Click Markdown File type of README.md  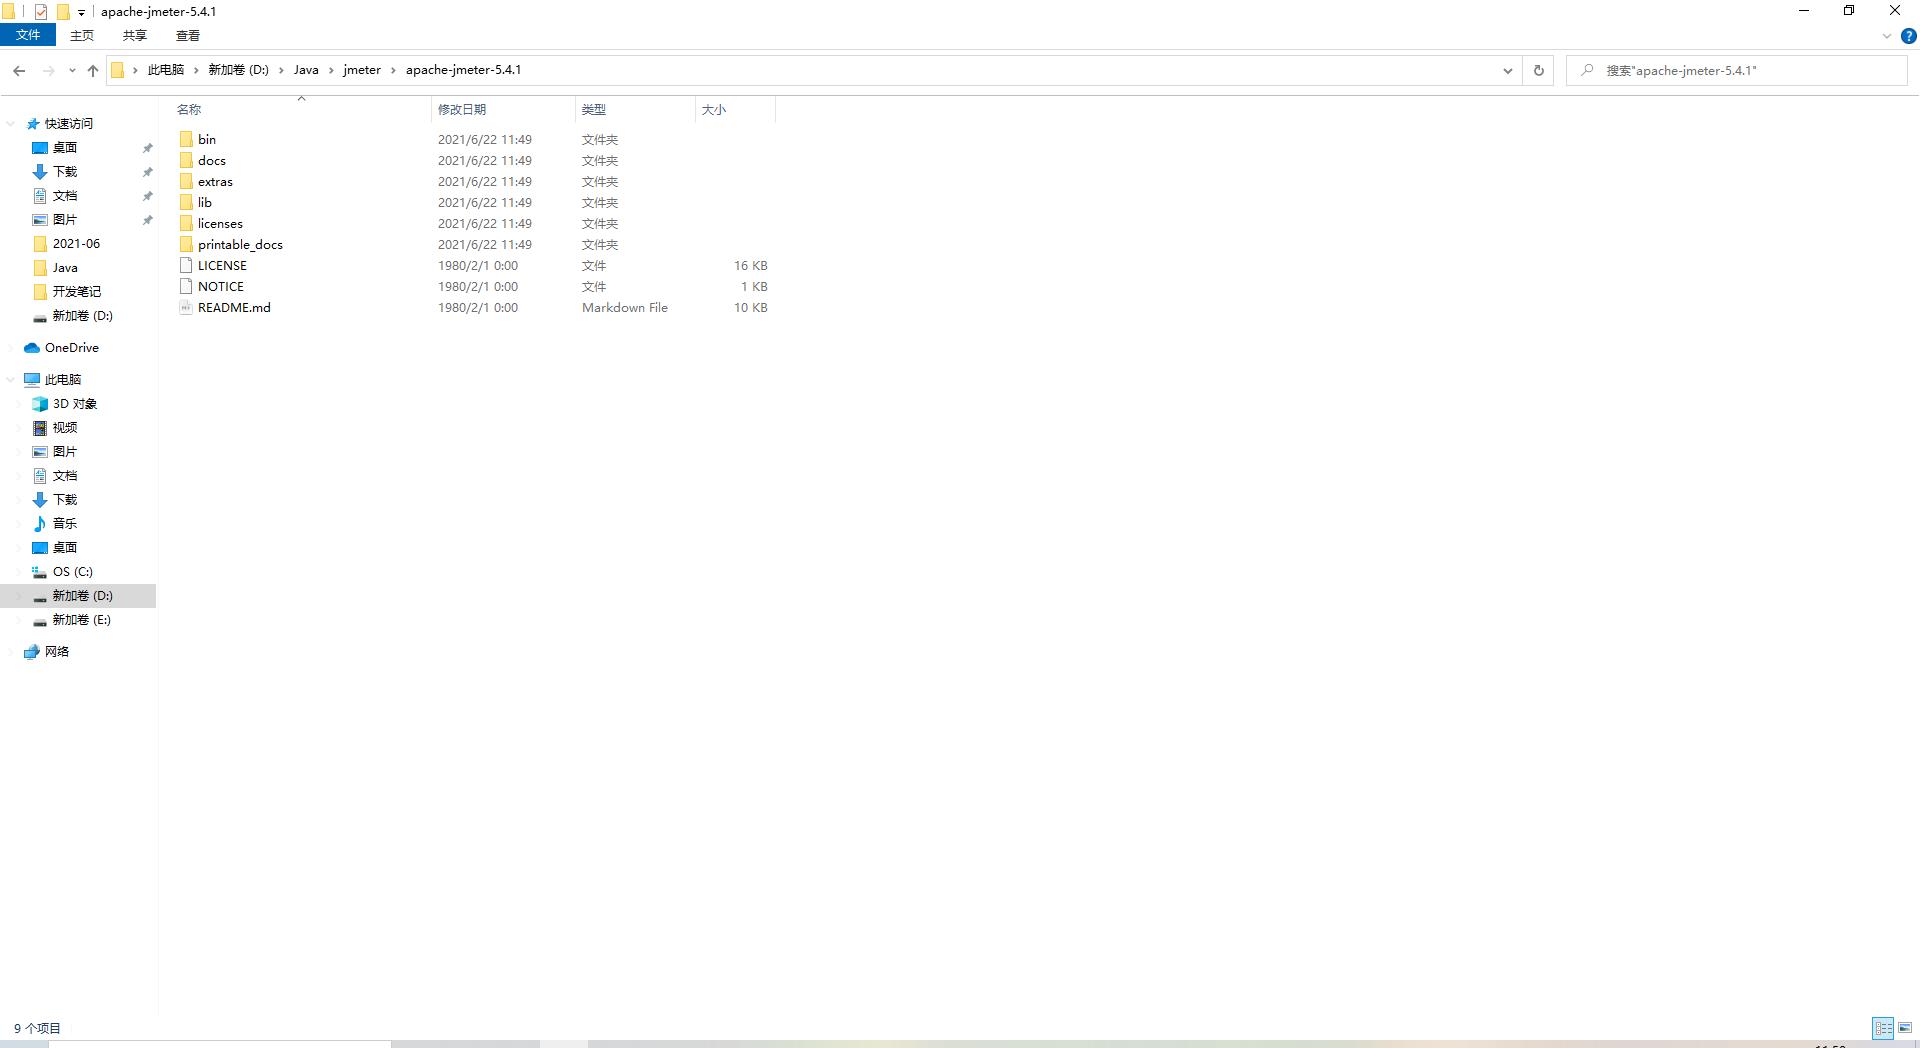click(625, 307)
